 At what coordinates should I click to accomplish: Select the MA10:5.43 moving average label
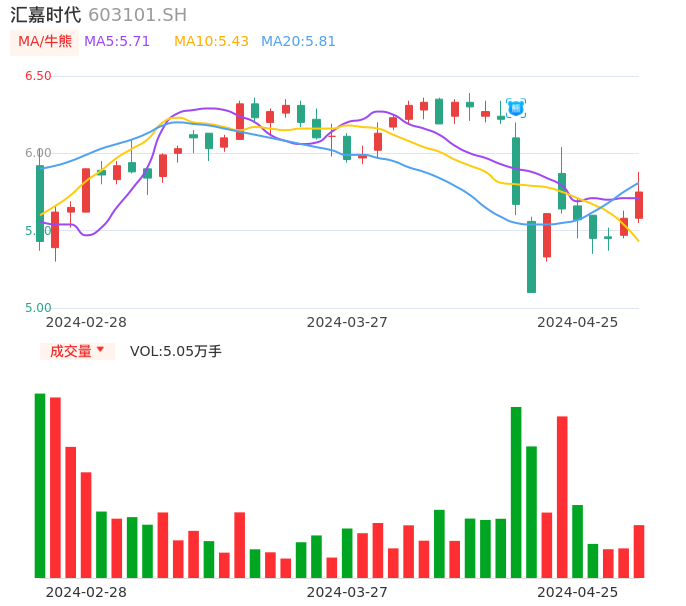pyautogui.click(x=211, y=42)
